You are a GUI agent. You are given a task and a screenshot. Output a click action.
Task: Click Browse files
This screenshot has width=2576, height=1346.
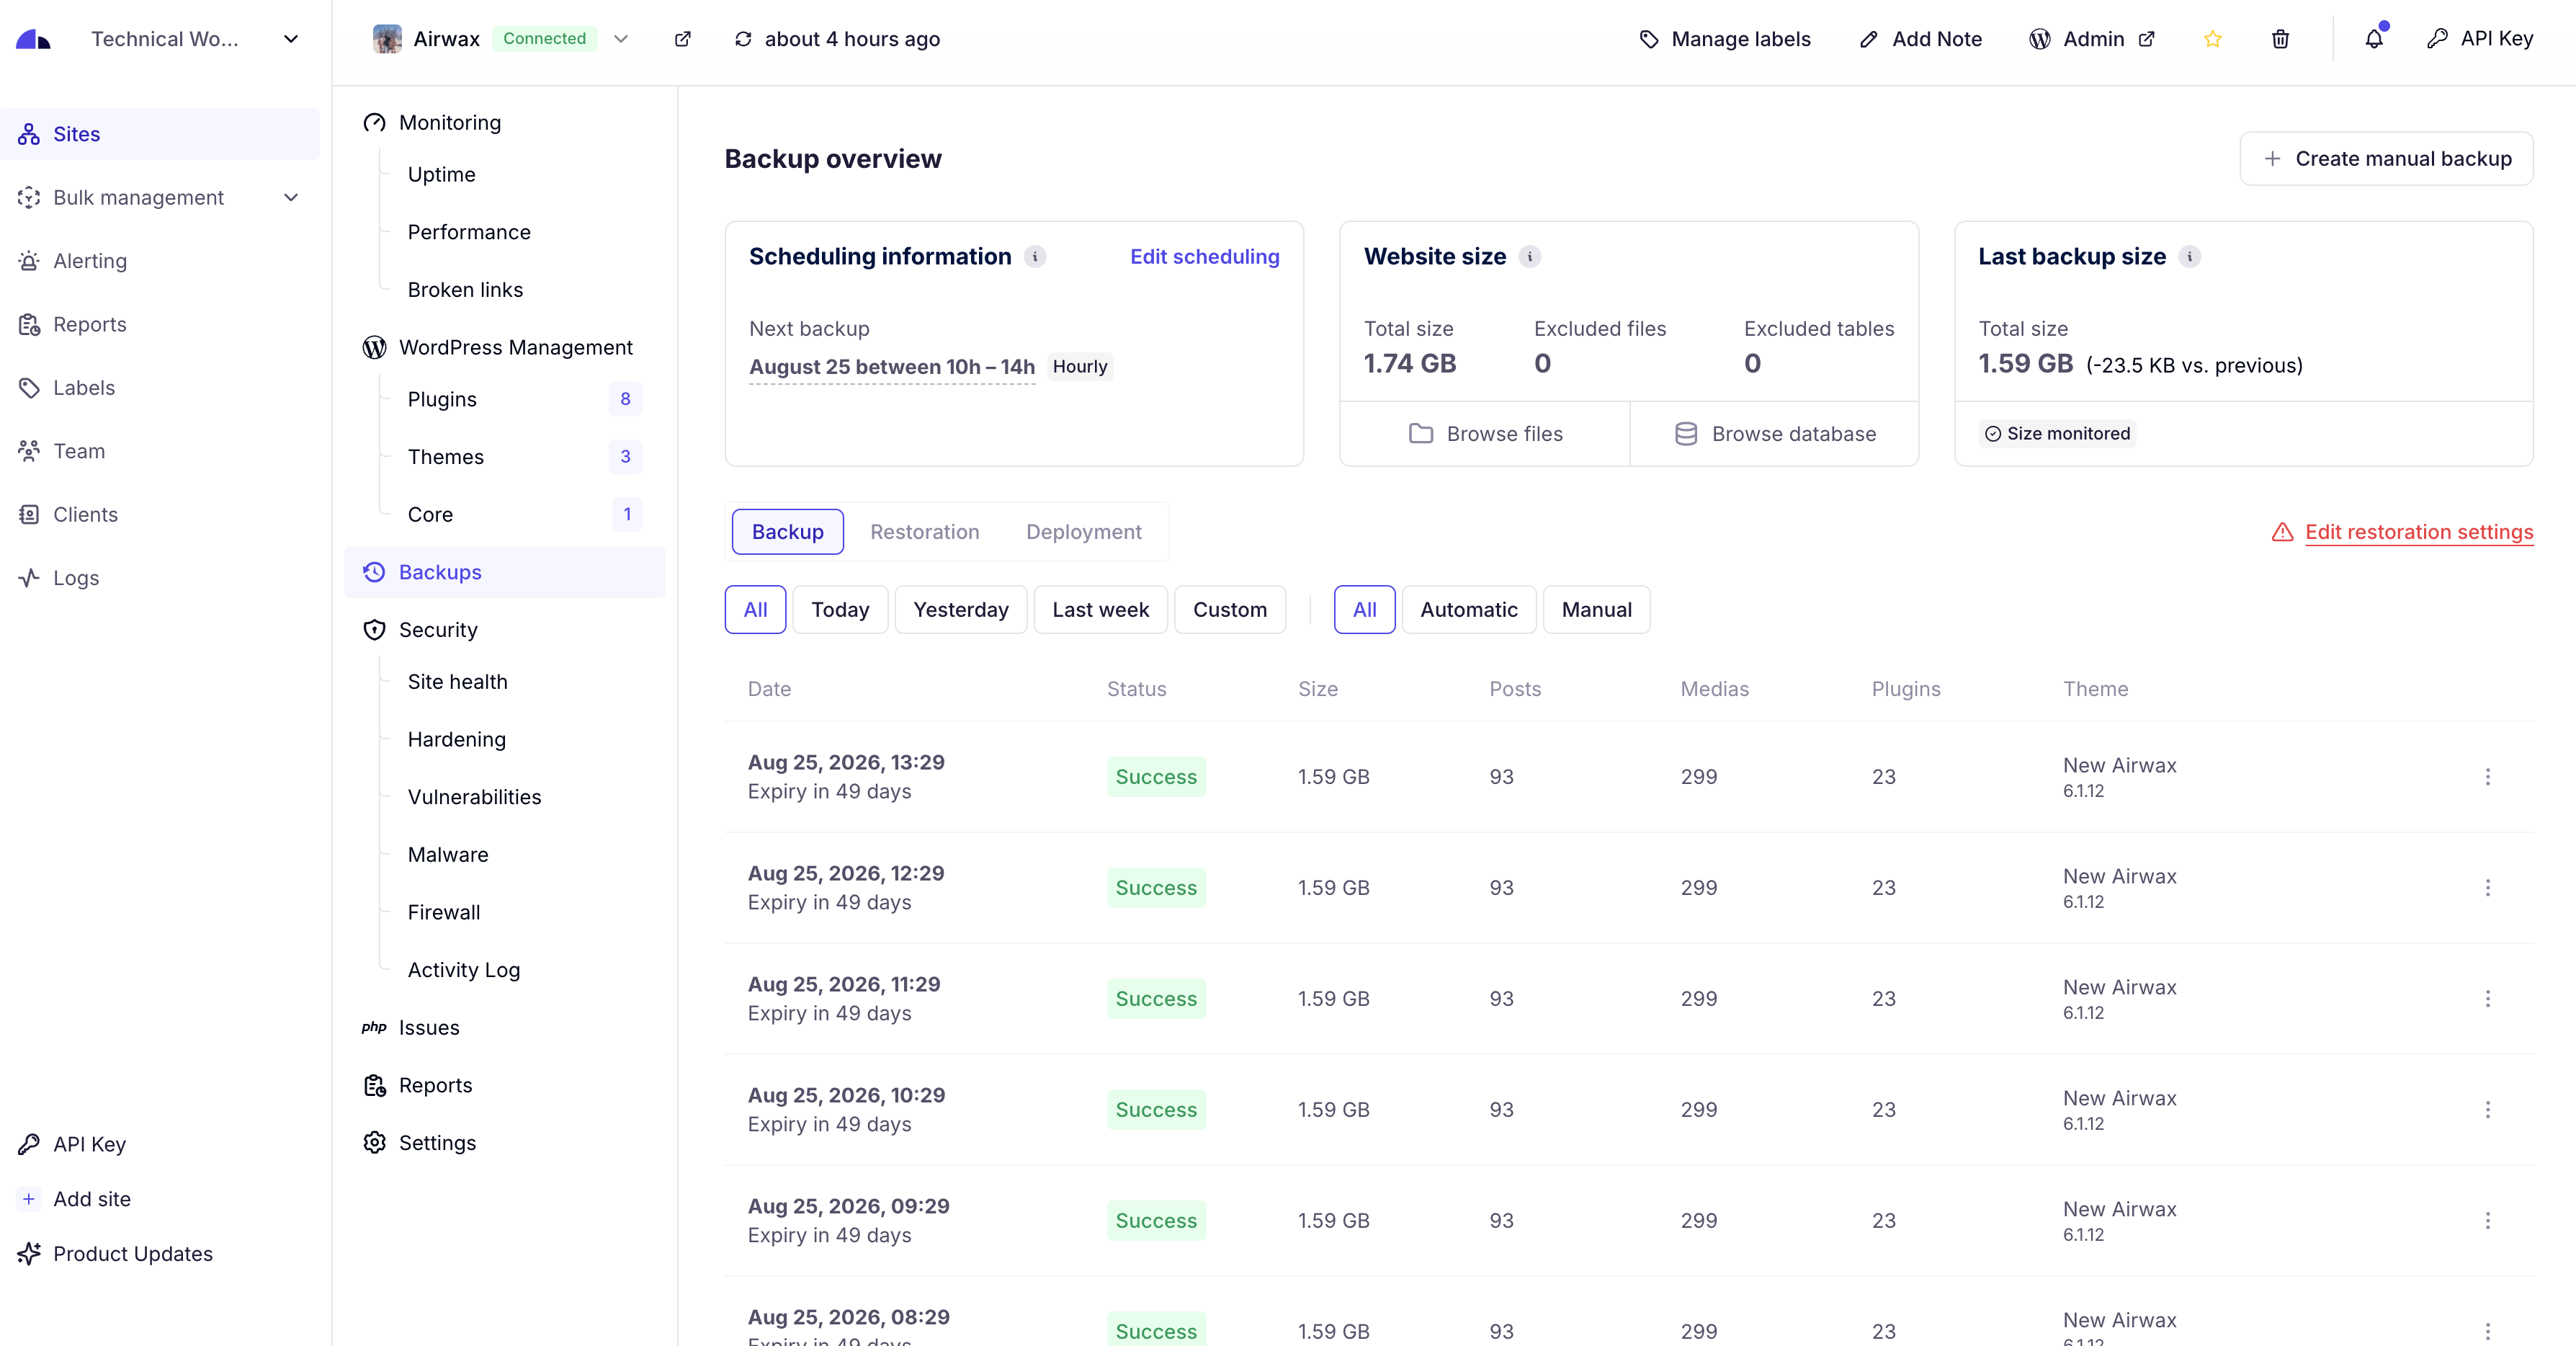click(1485, 434)
